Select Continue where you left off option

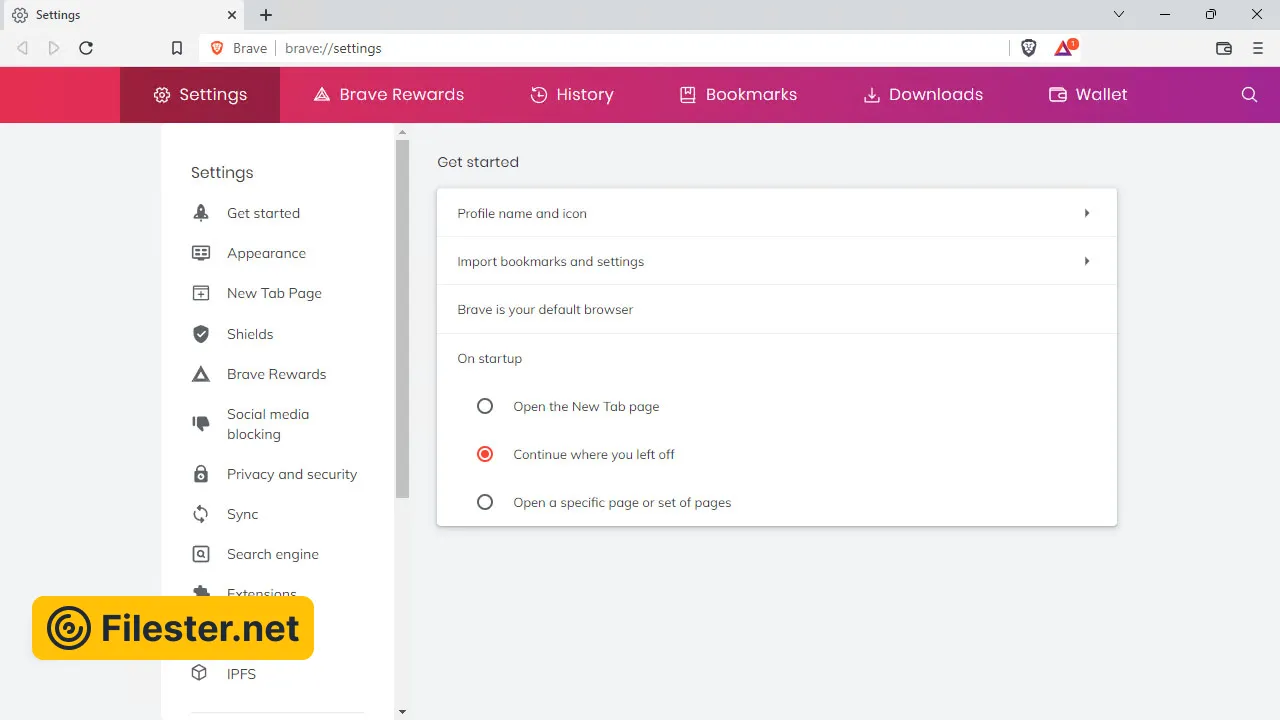click(485, 454)
